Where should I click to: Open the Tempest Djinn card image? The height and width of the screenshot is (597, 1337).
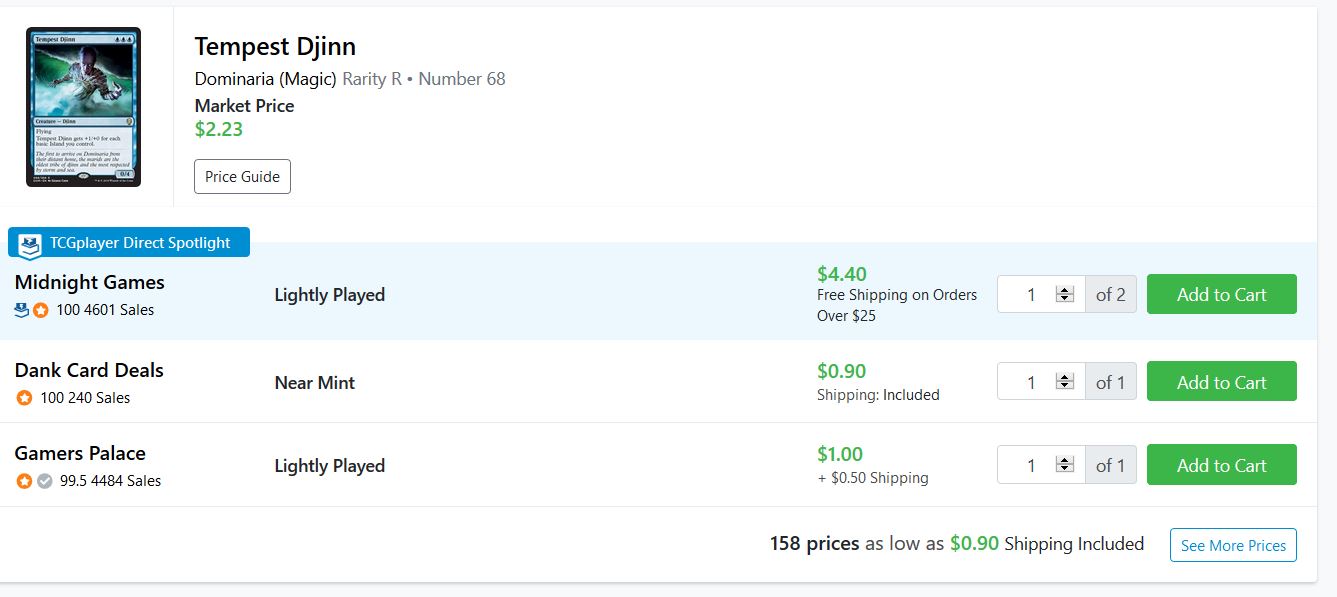point(83,106)
